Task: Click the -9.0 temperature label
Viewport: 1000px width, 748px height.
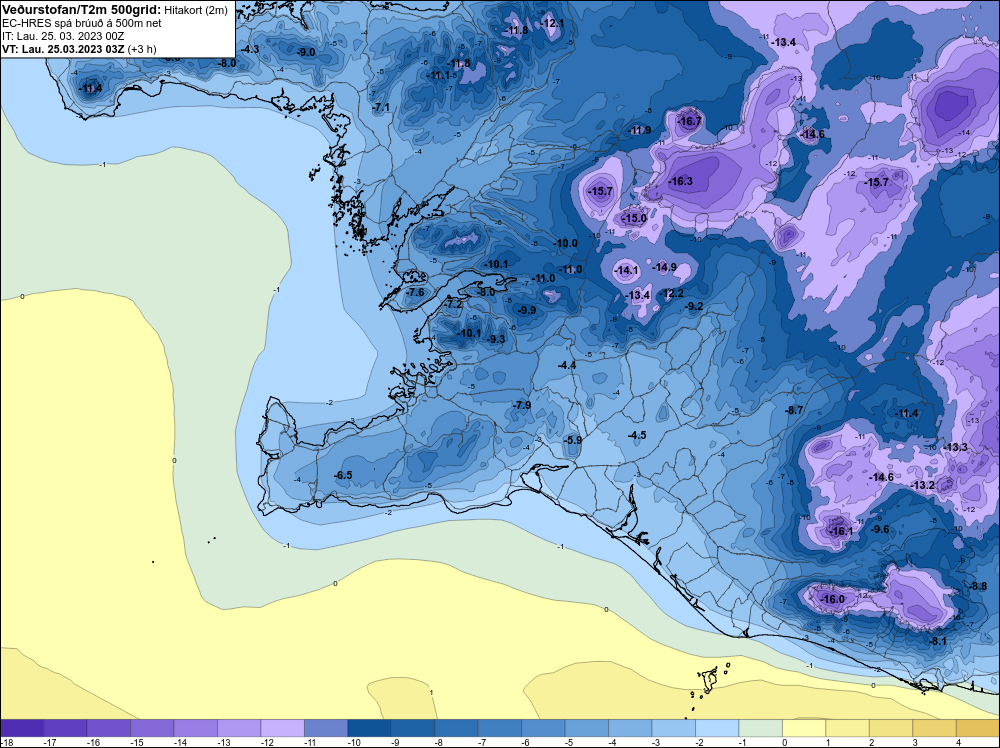Action: pyautogui.click(x=307, y=52)
